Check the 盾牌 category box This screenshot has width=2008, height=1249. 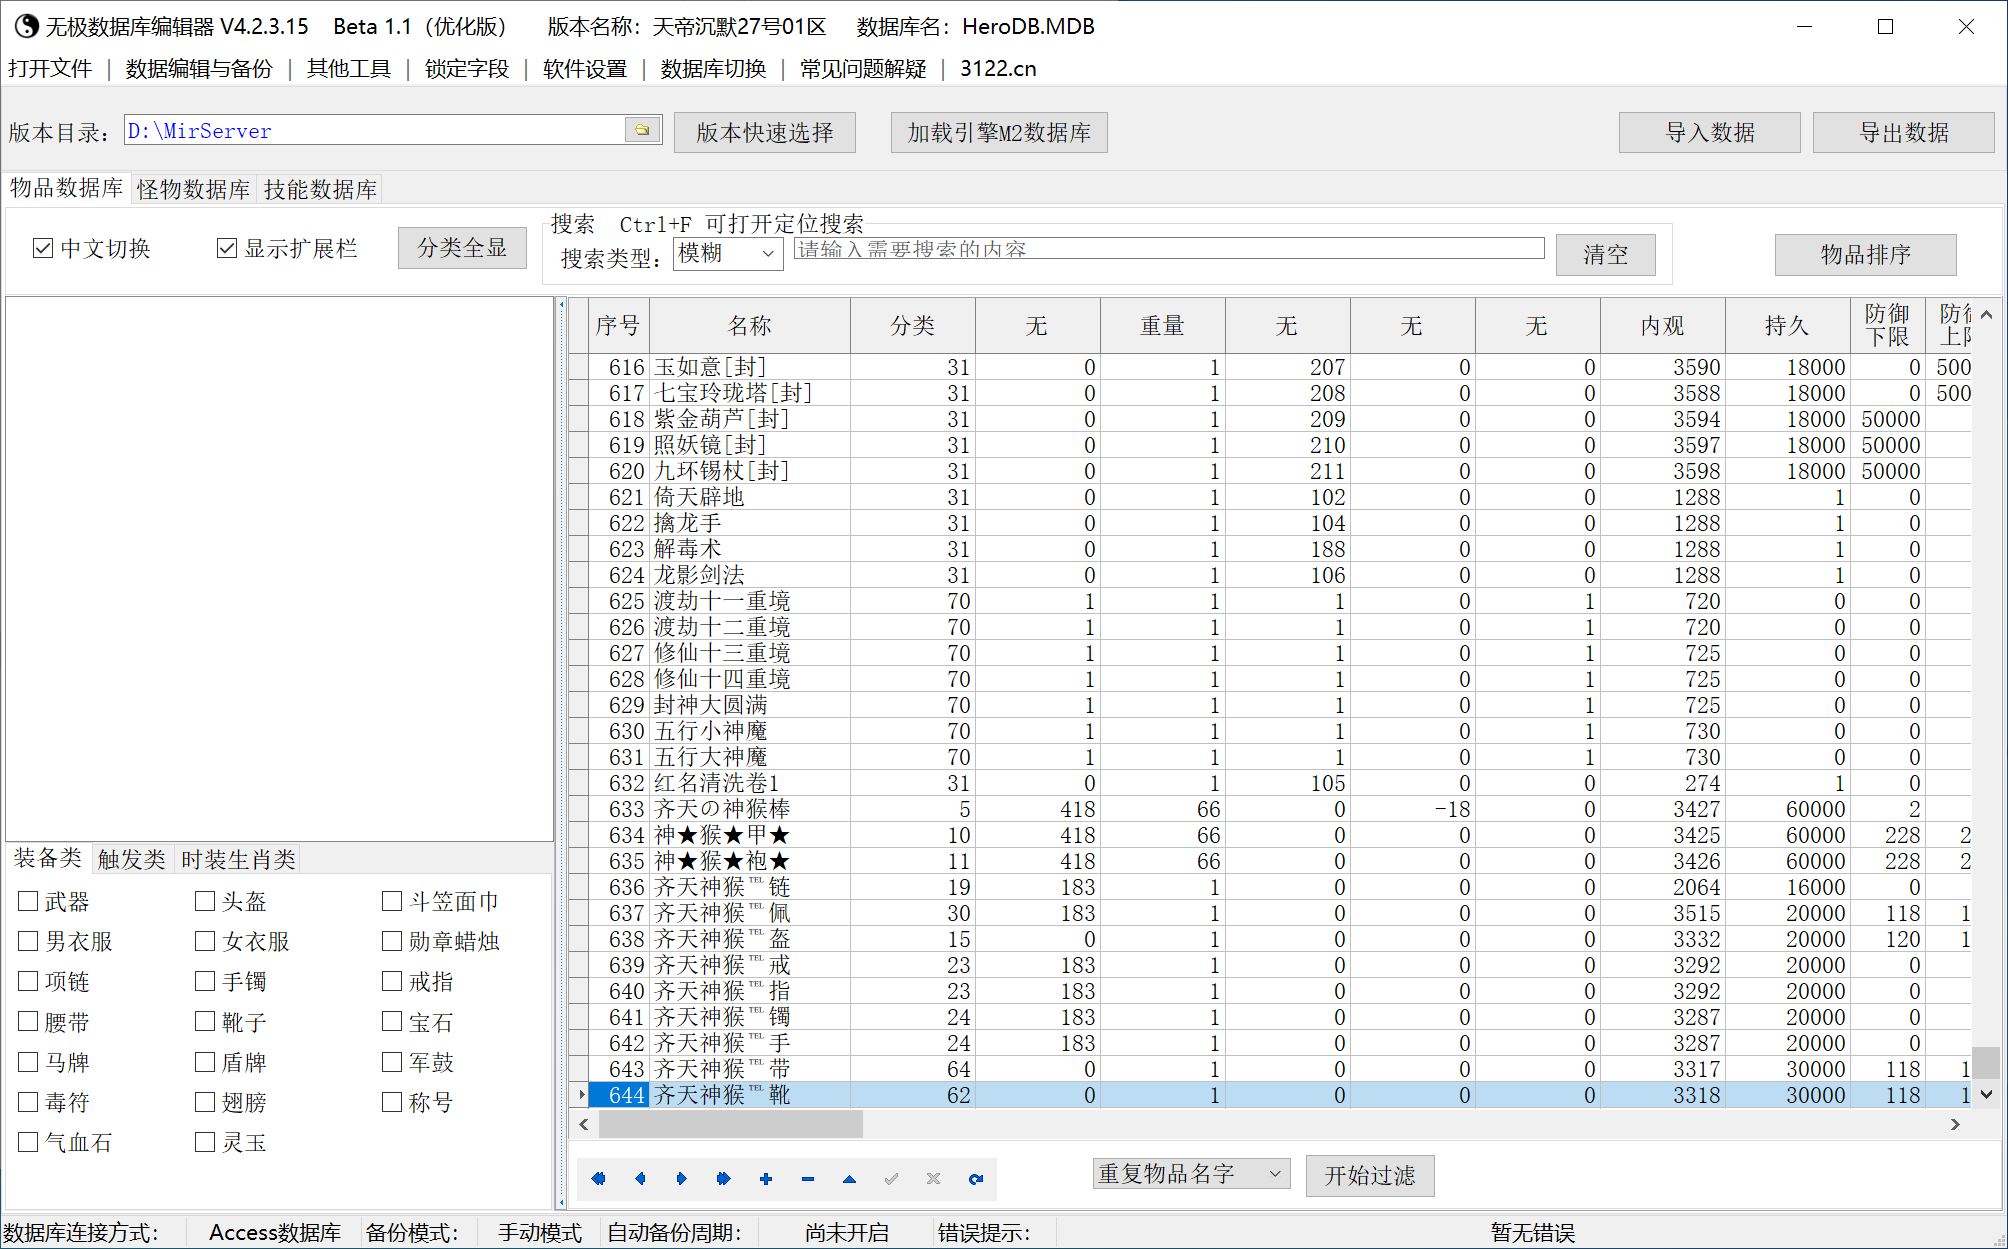[205, 1062]
